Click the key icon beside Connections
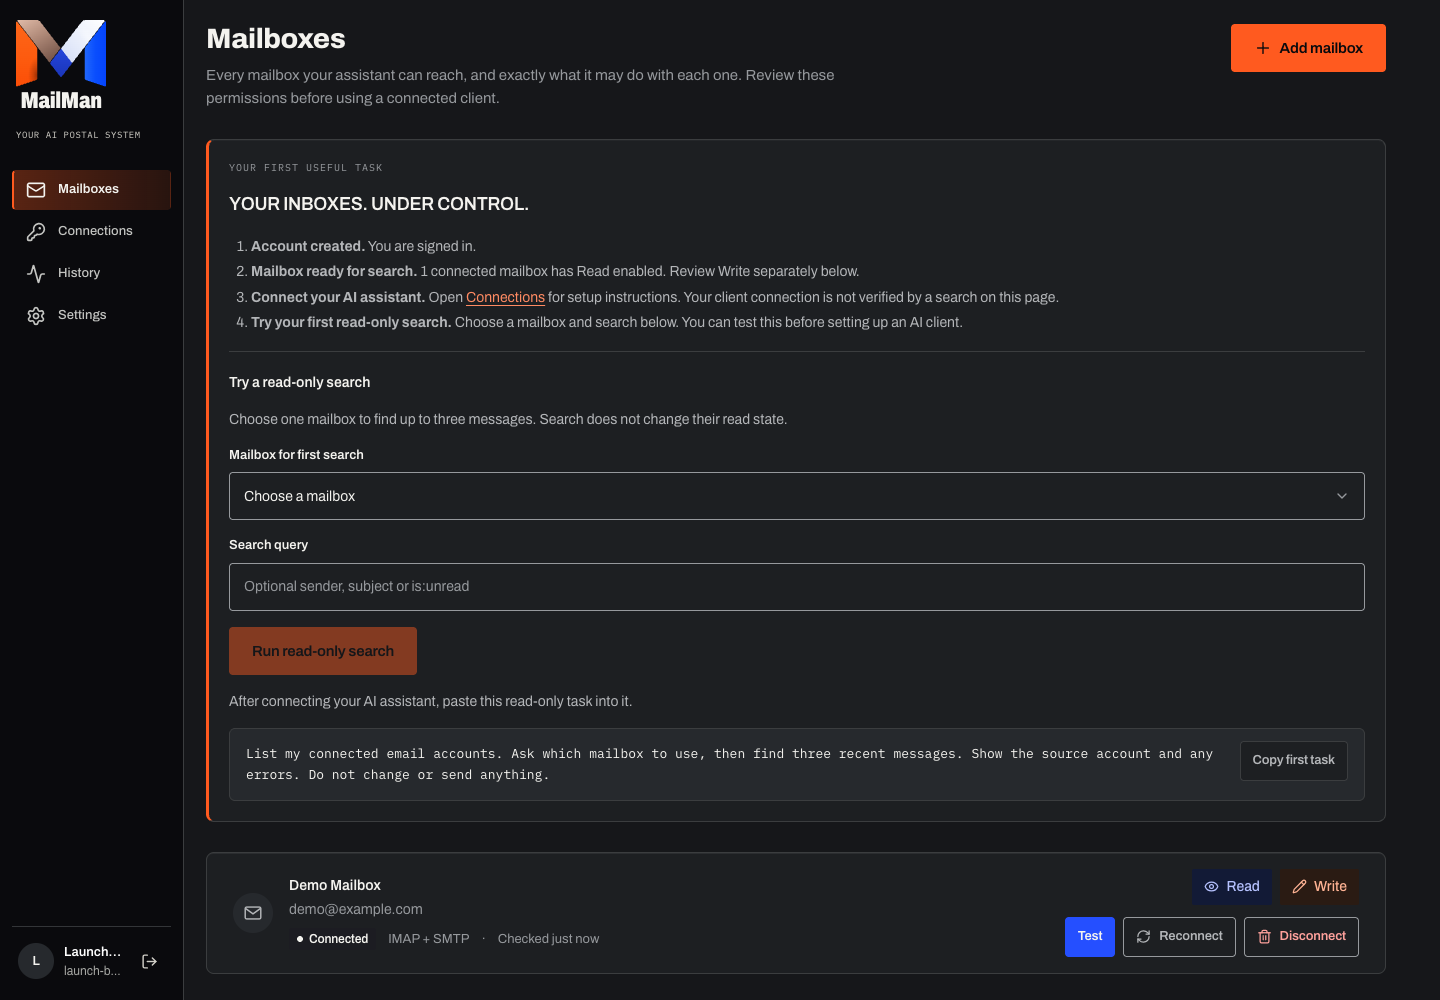1440x1000 pixels. pos(36,232)
